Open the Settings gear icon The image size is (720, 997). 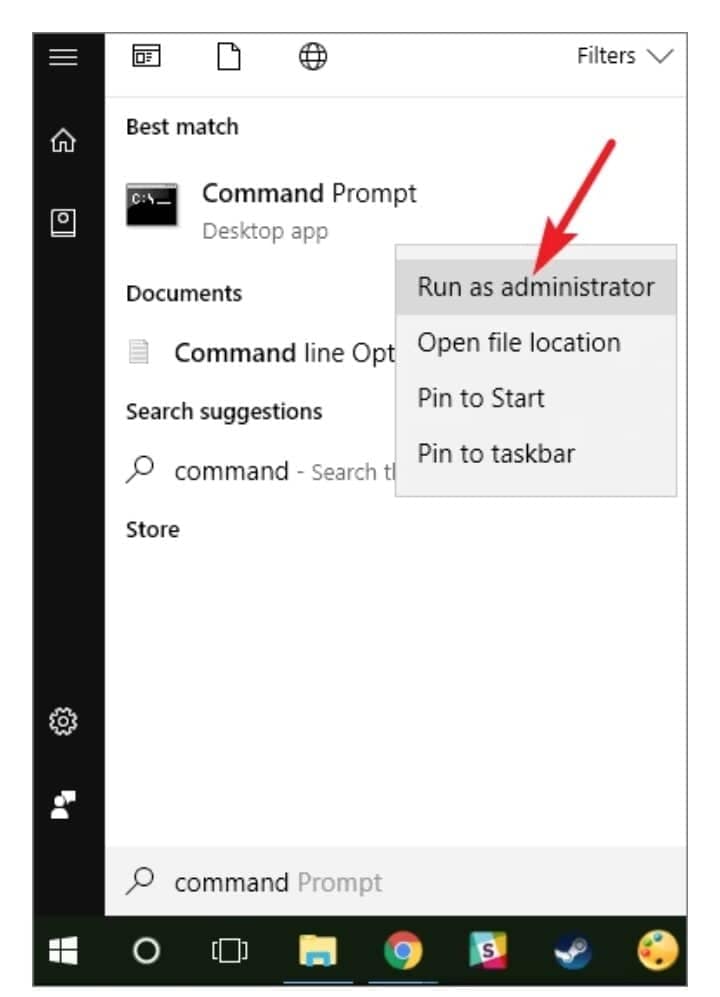click(x=65, y=720)
